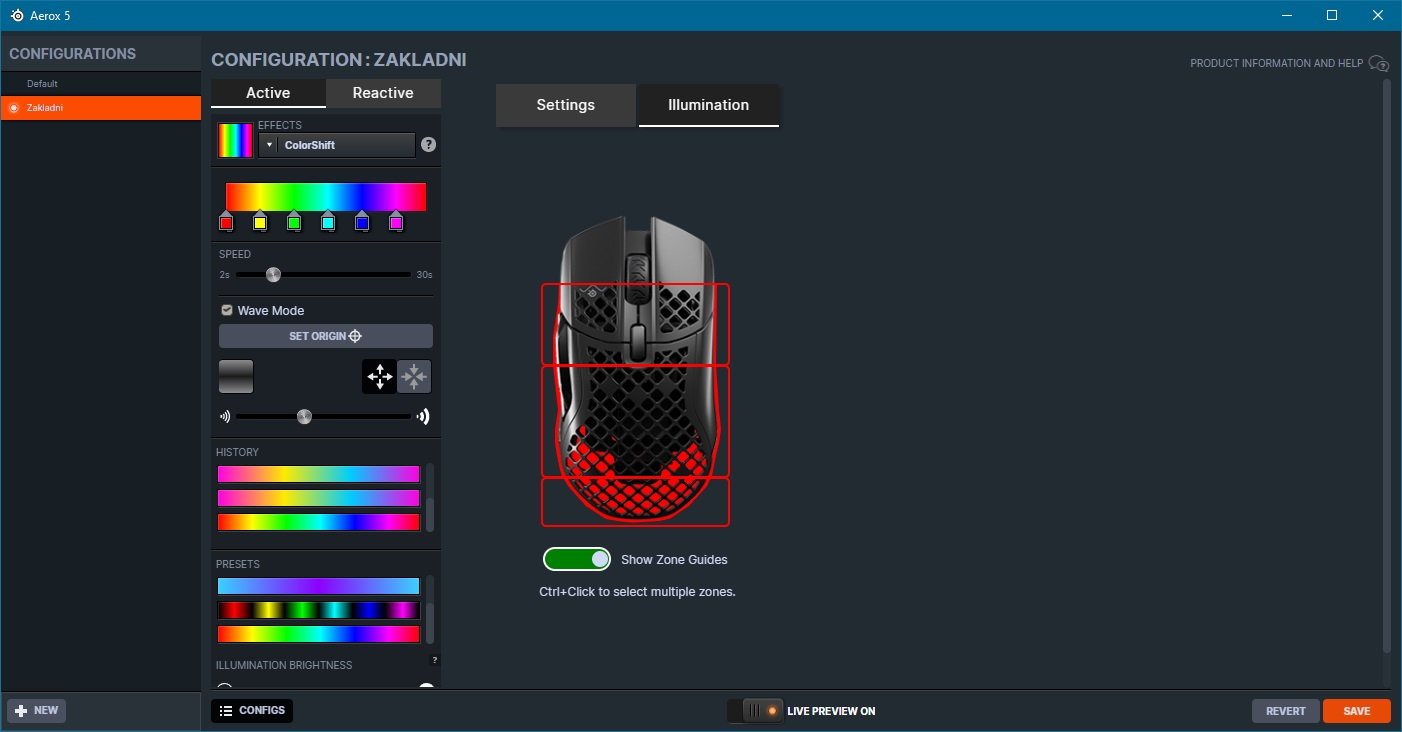Switch to the Active tab

268,93
